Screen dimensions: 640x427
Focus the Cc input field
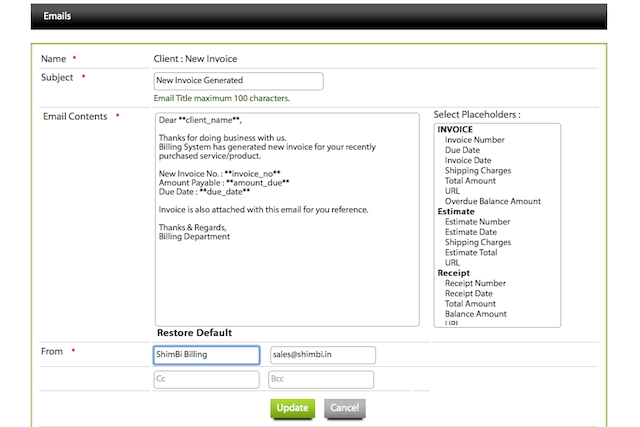click(206, 380)
